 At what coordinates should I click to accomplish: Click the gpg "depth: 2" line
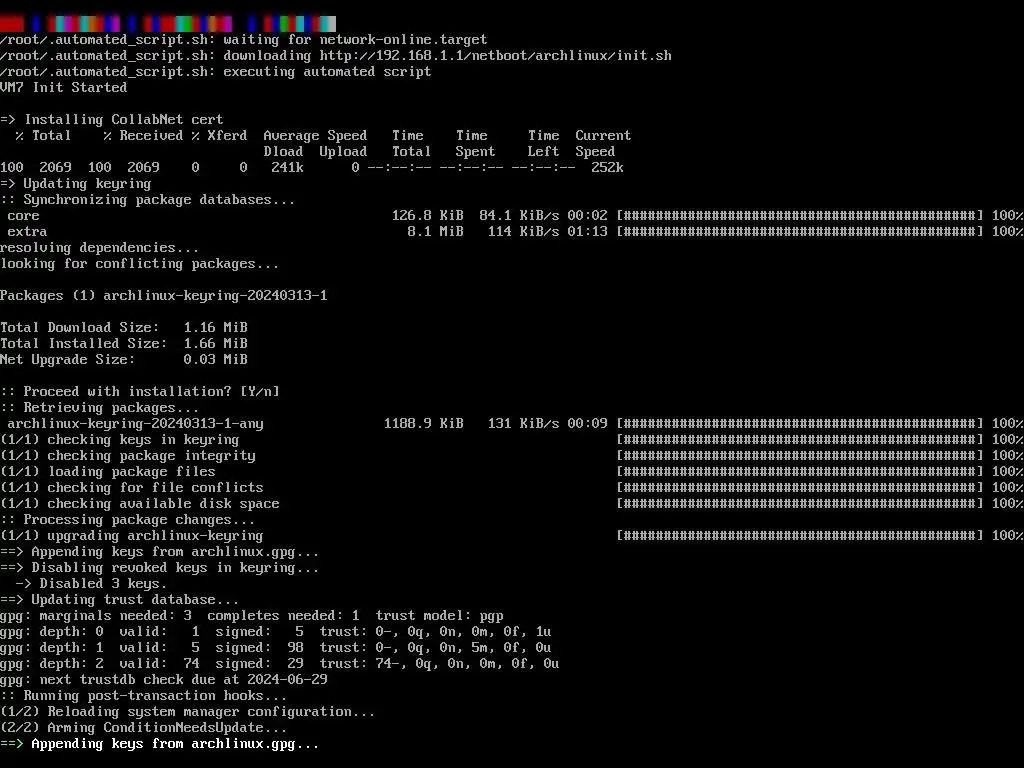280,664
